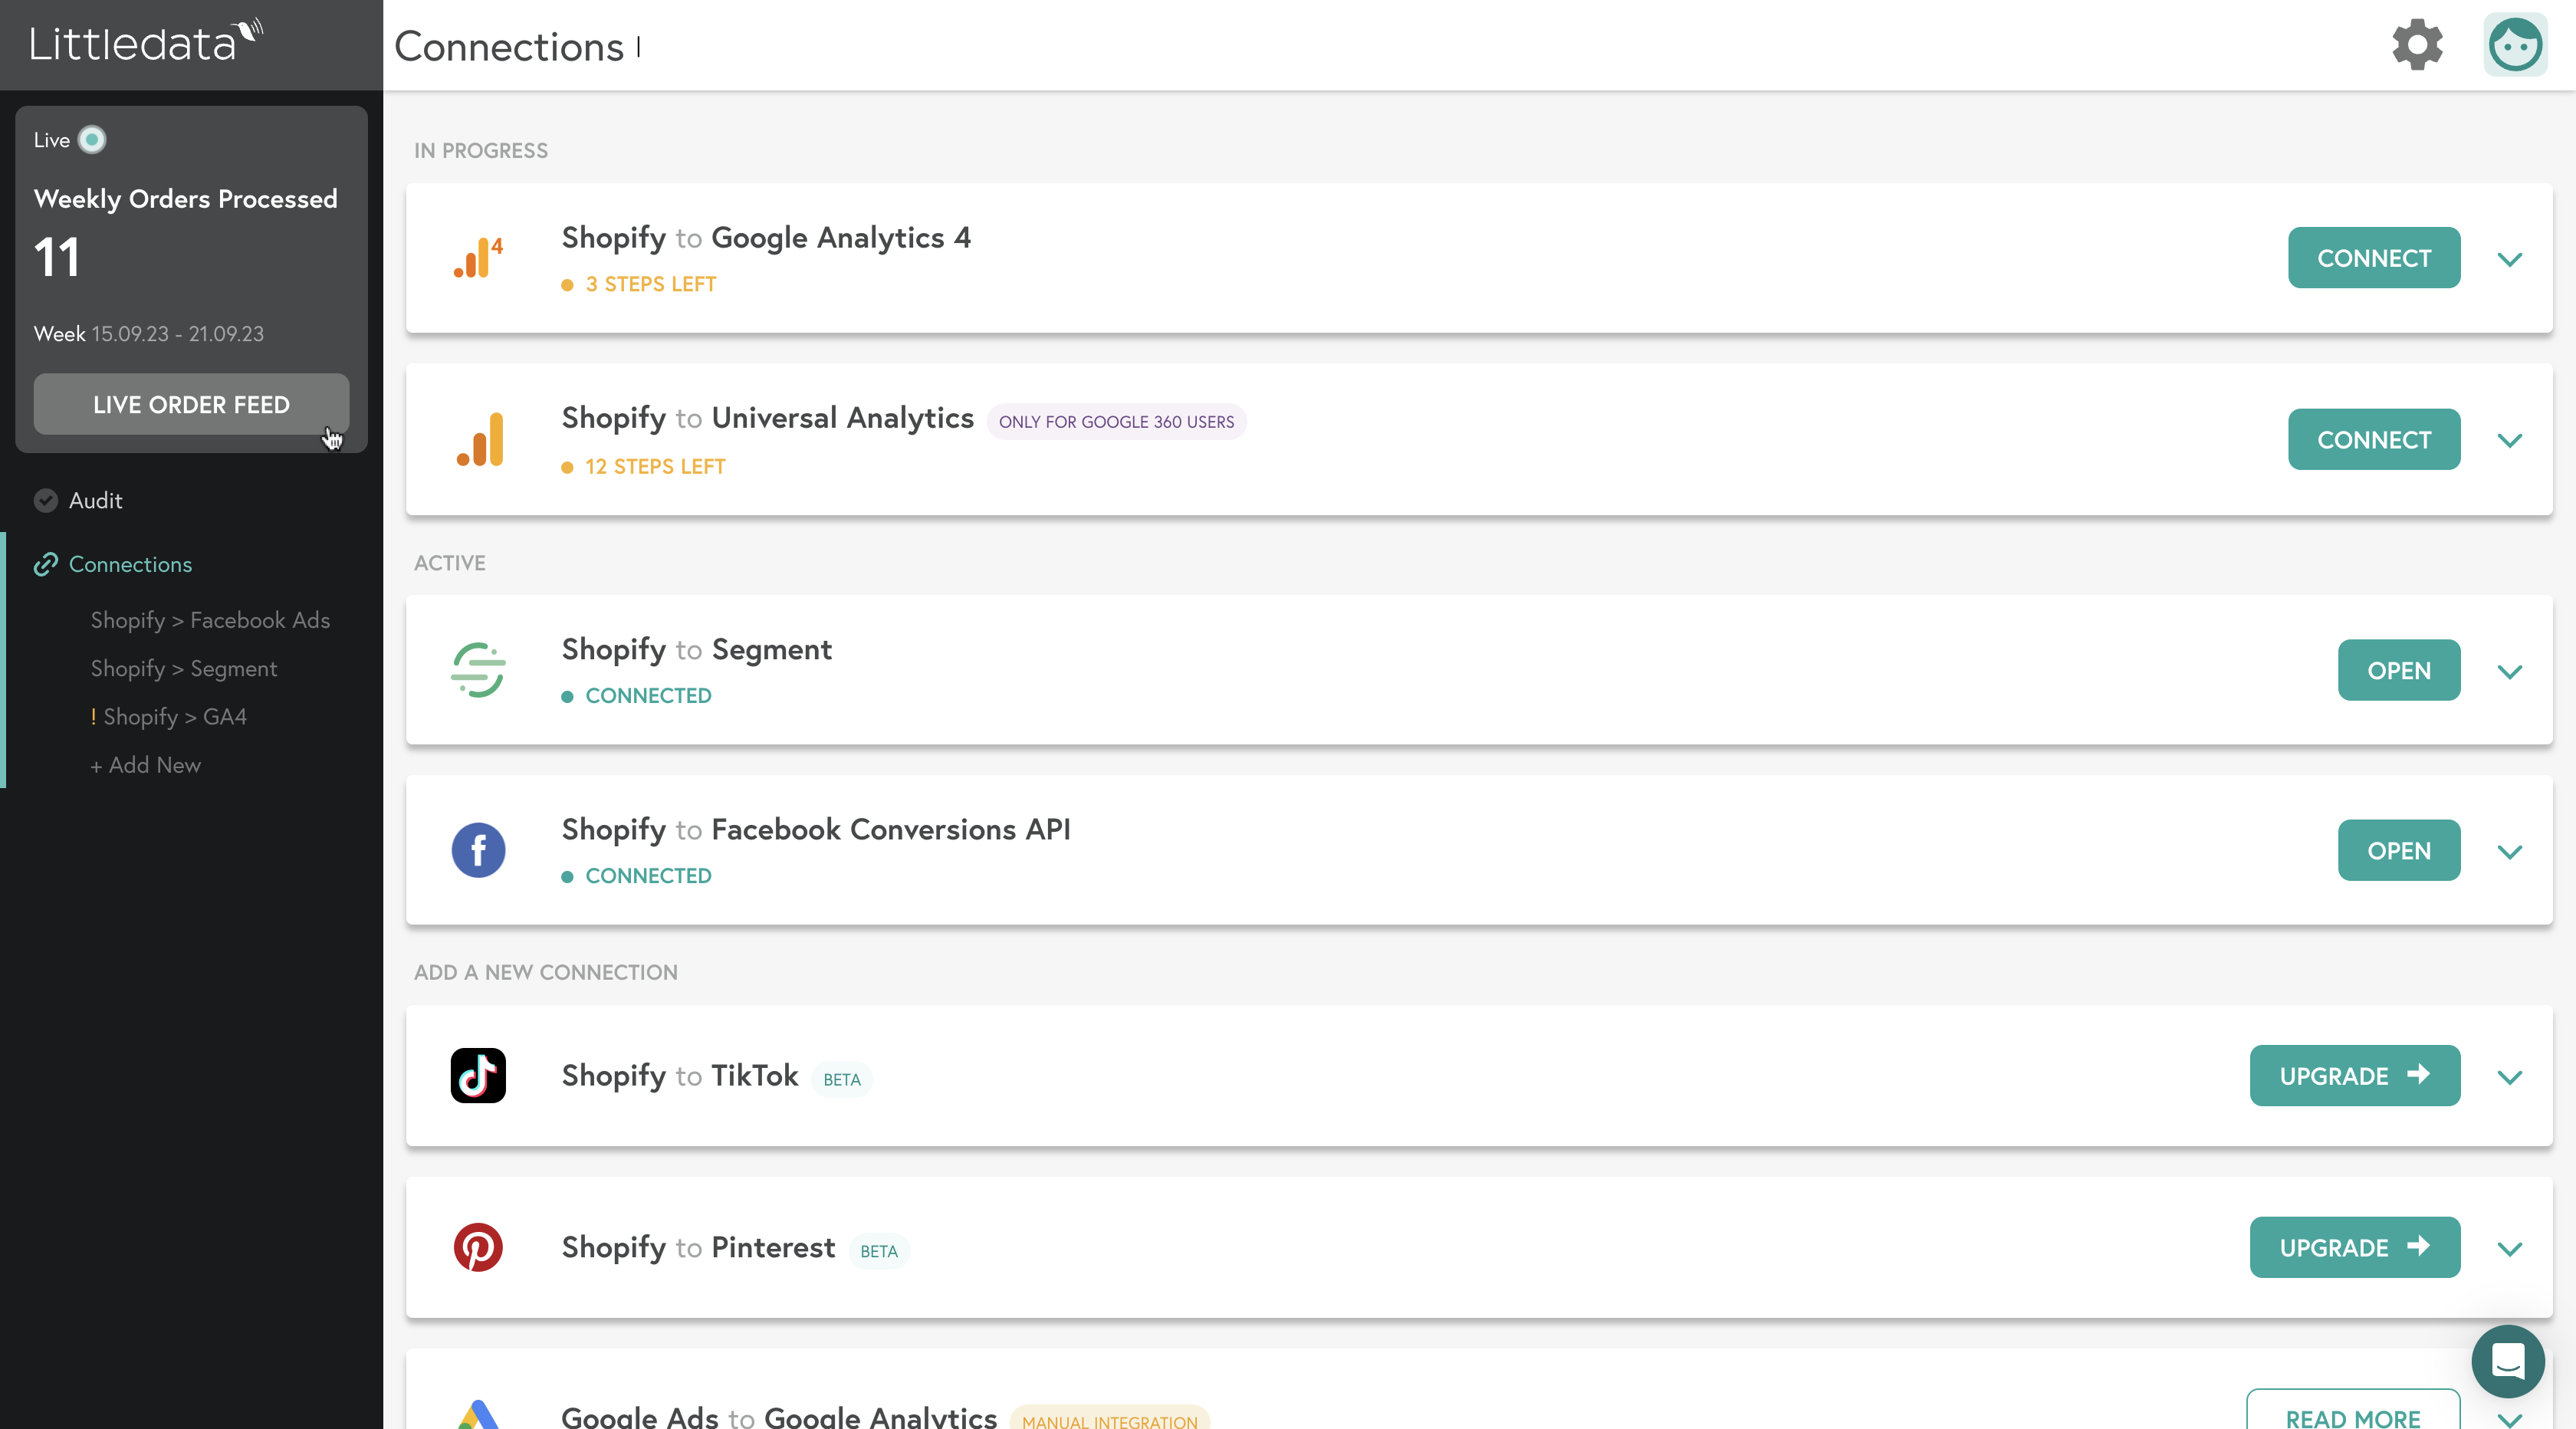This screenshot has width=2576, height=1429.
Task: Click the TikTok logo icon
Action: point(478,1076)
